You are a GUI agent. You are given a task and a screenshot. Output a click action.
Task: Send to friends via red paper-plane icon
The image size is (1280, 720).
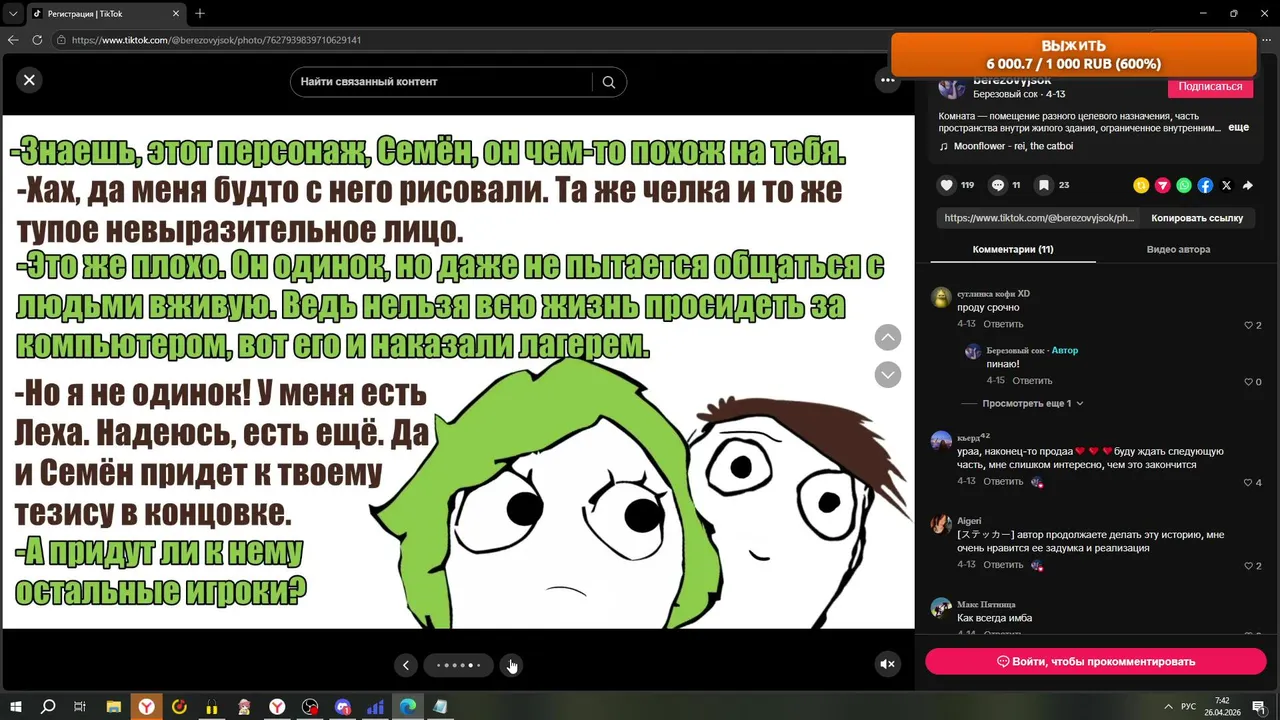point(1162,185)
